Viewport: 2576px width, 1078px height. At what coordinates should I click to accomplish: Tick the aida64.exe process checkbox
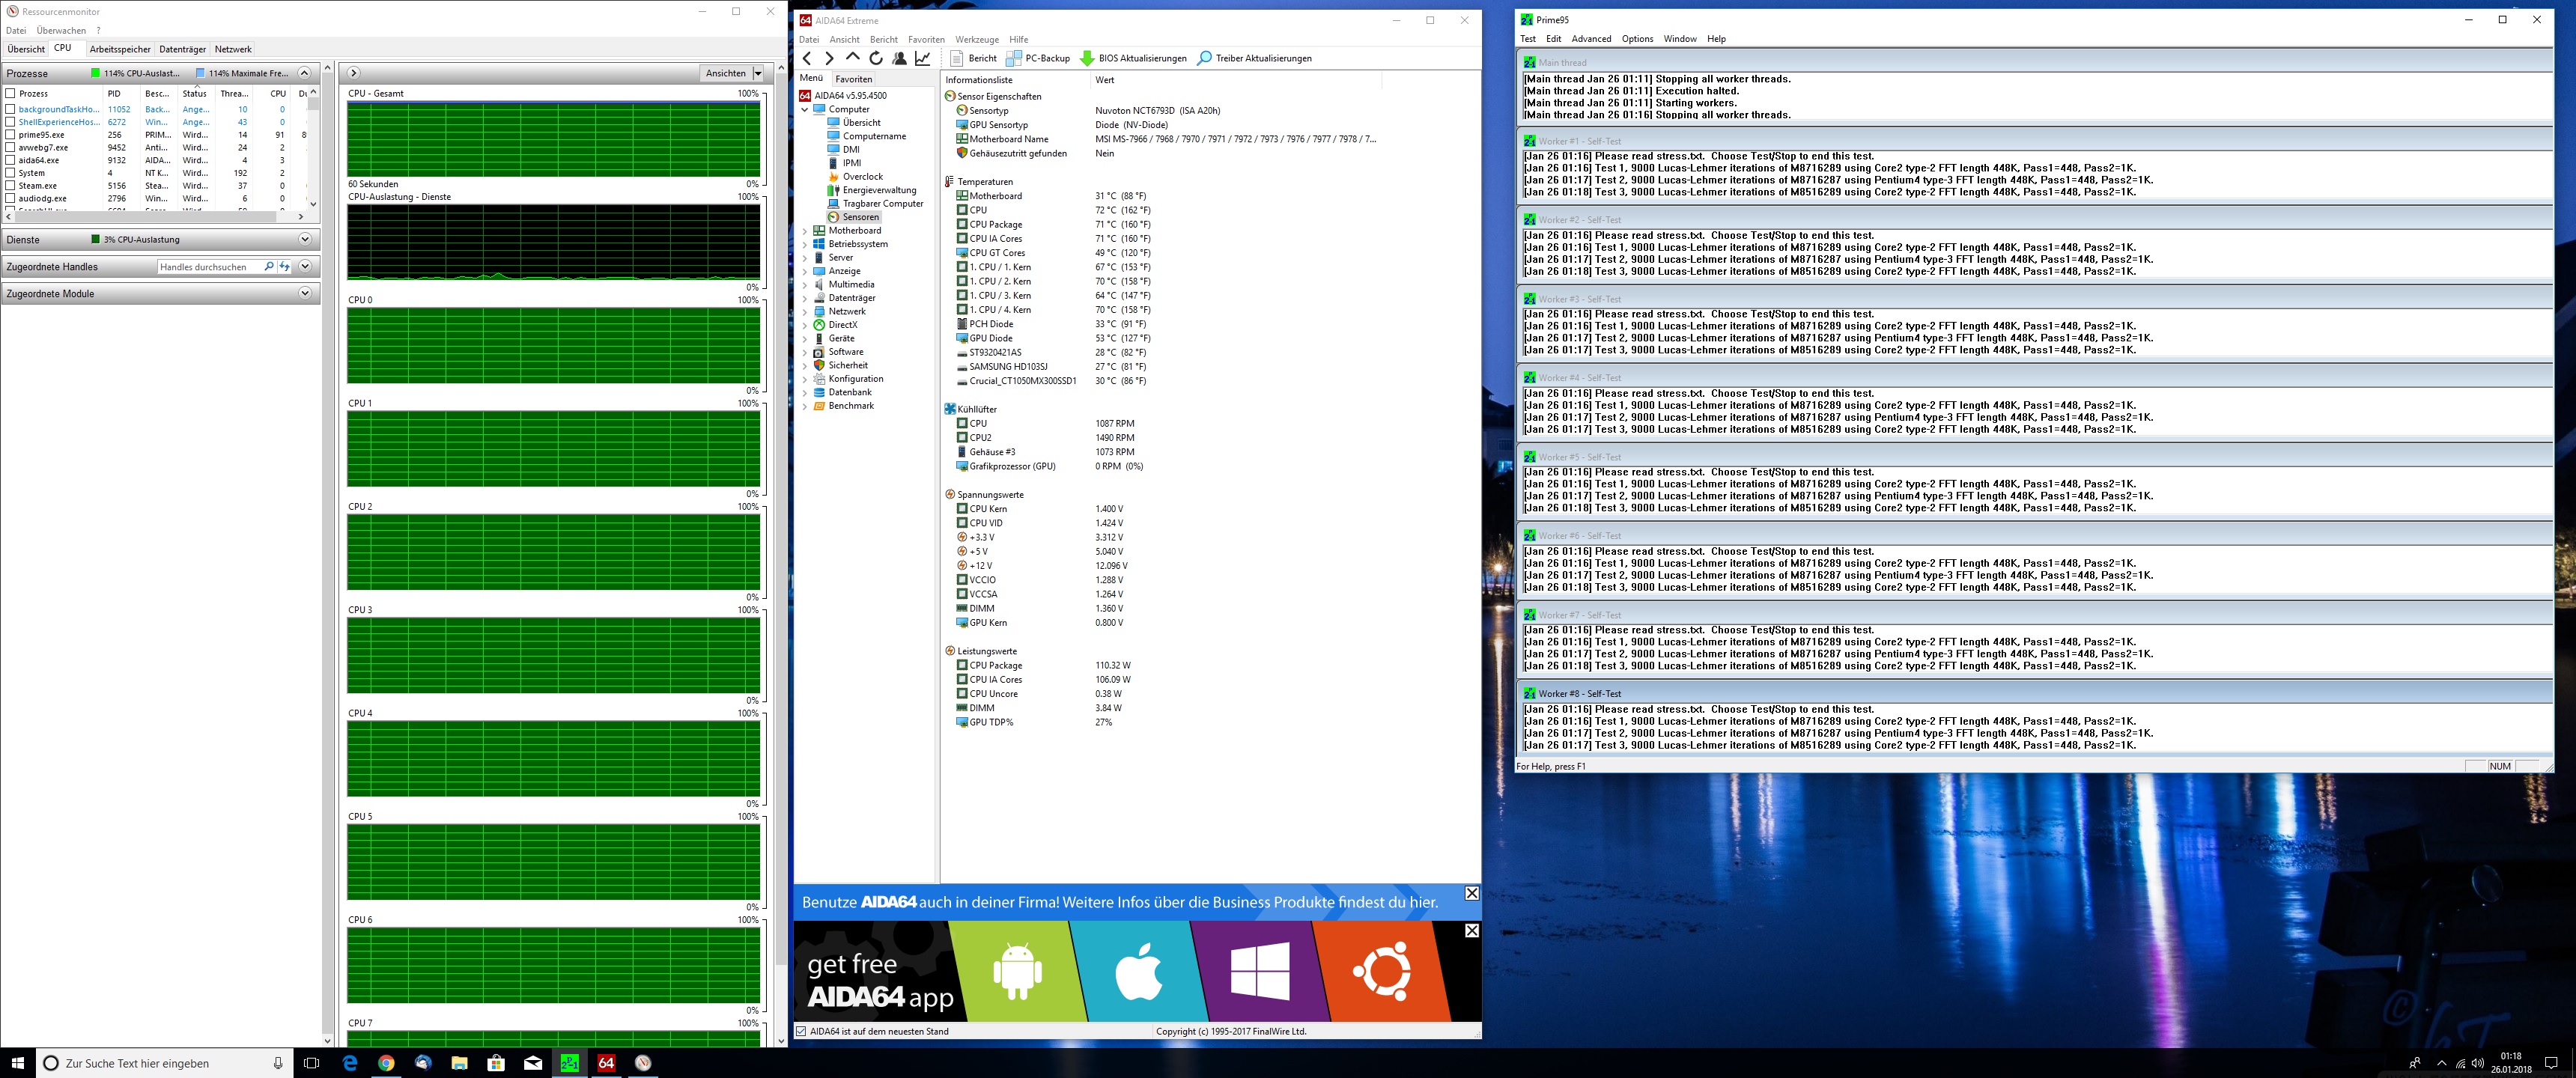[x=11, y=160]
